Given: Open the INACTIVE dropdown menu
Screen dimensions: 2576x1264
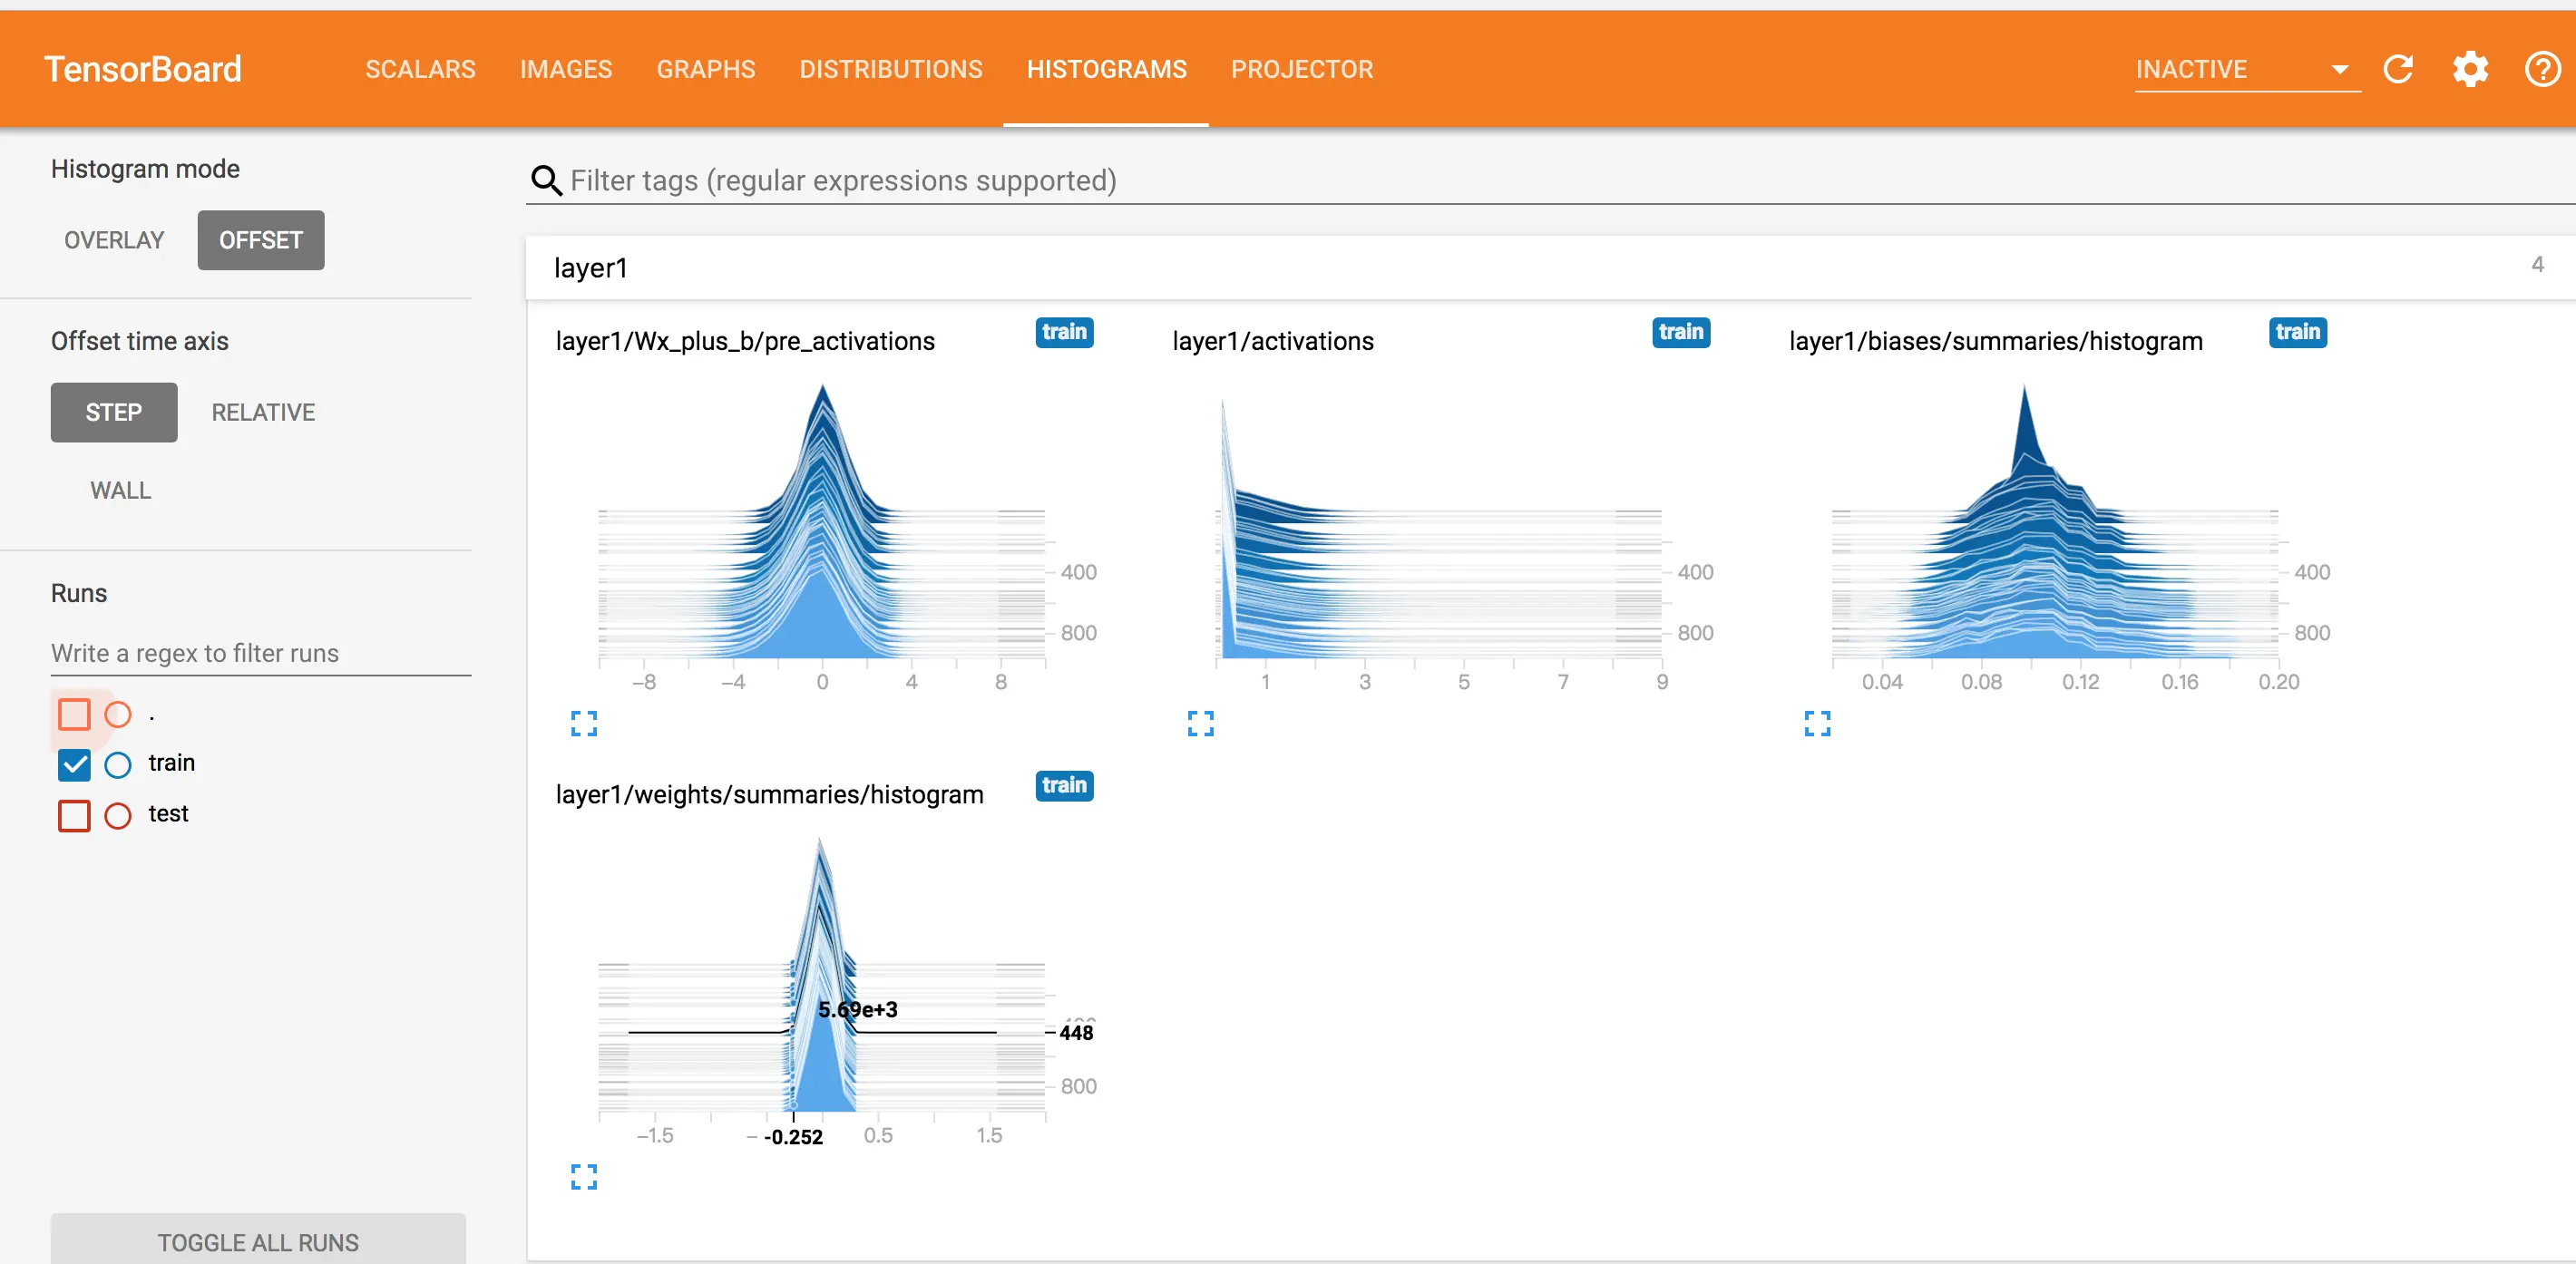Looking at the screenshot, I should (x=2246, y=69).
